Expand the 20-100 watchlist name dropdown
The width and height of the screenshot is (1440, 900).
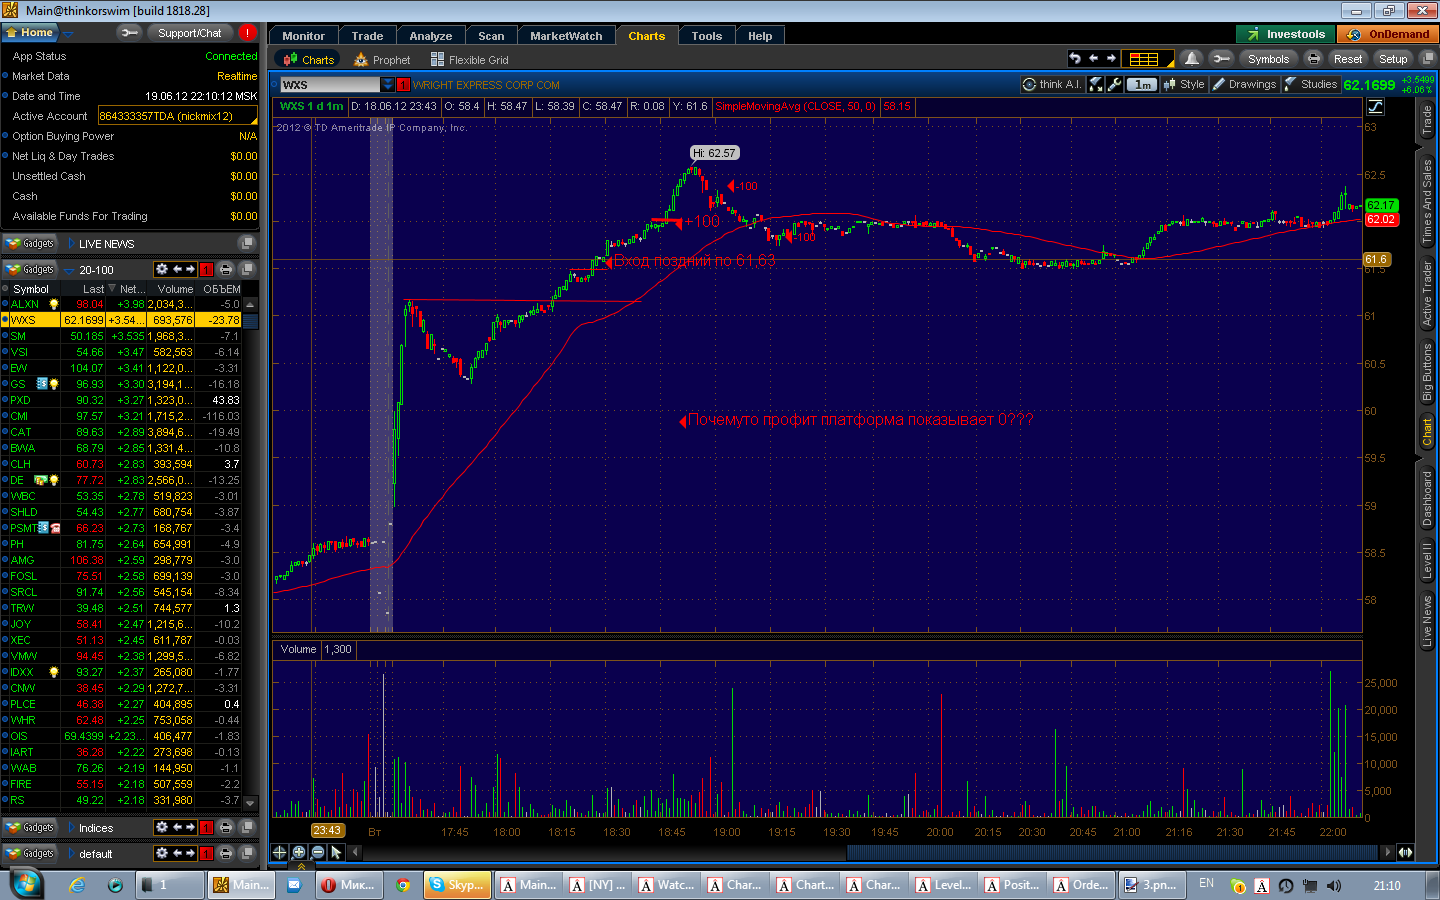tap(68, 270)
